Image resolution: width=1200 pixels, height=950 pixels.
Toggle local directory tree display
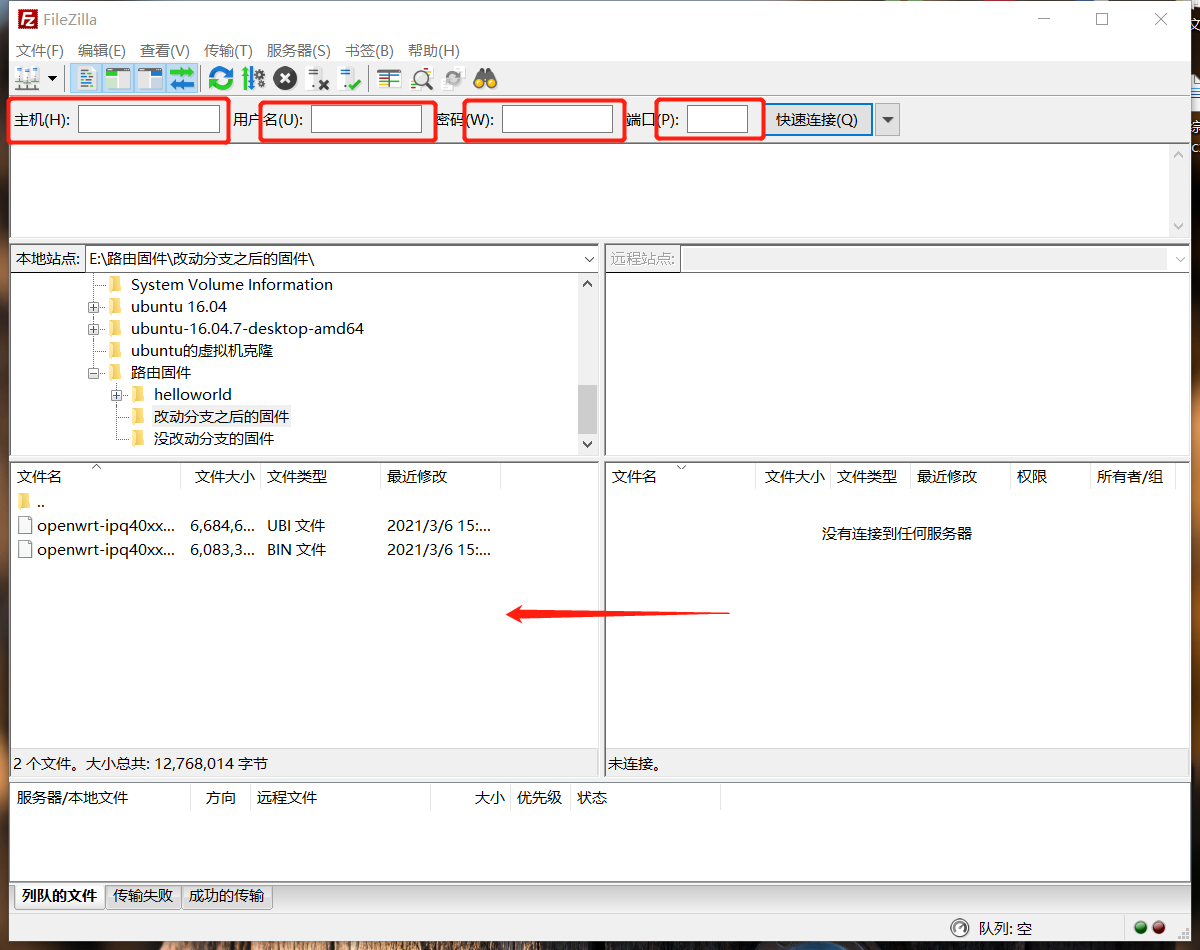[118, 78]
